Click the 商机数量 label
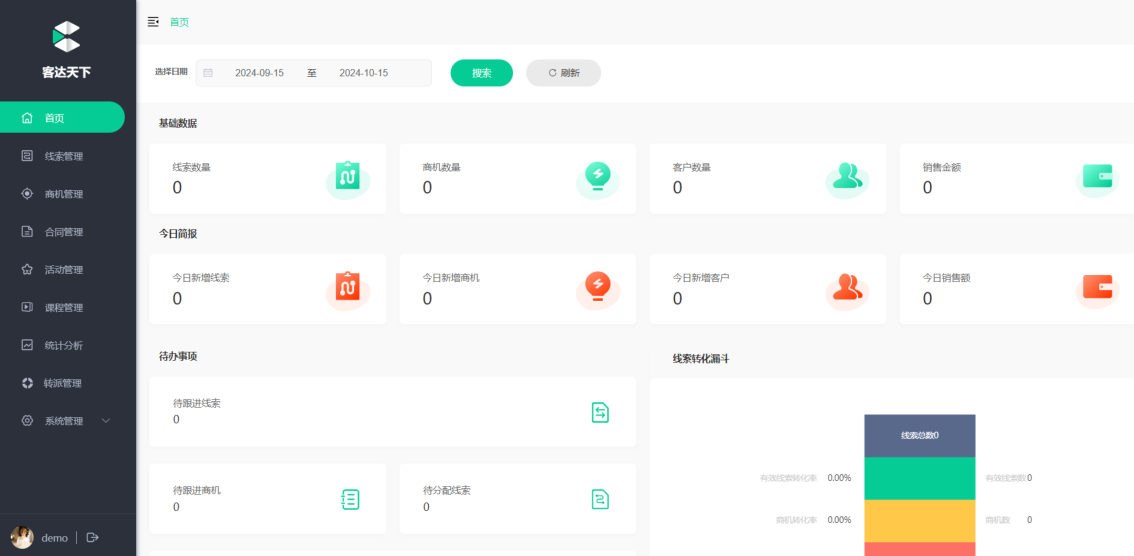Viewport: 1134px width, 556px height. (x=441, y=167)
